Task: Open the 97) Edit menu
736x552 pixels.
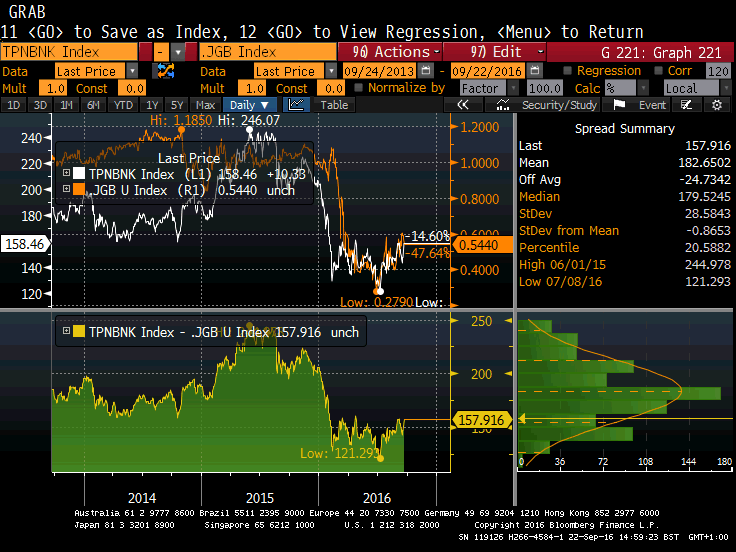Action: 494,52
